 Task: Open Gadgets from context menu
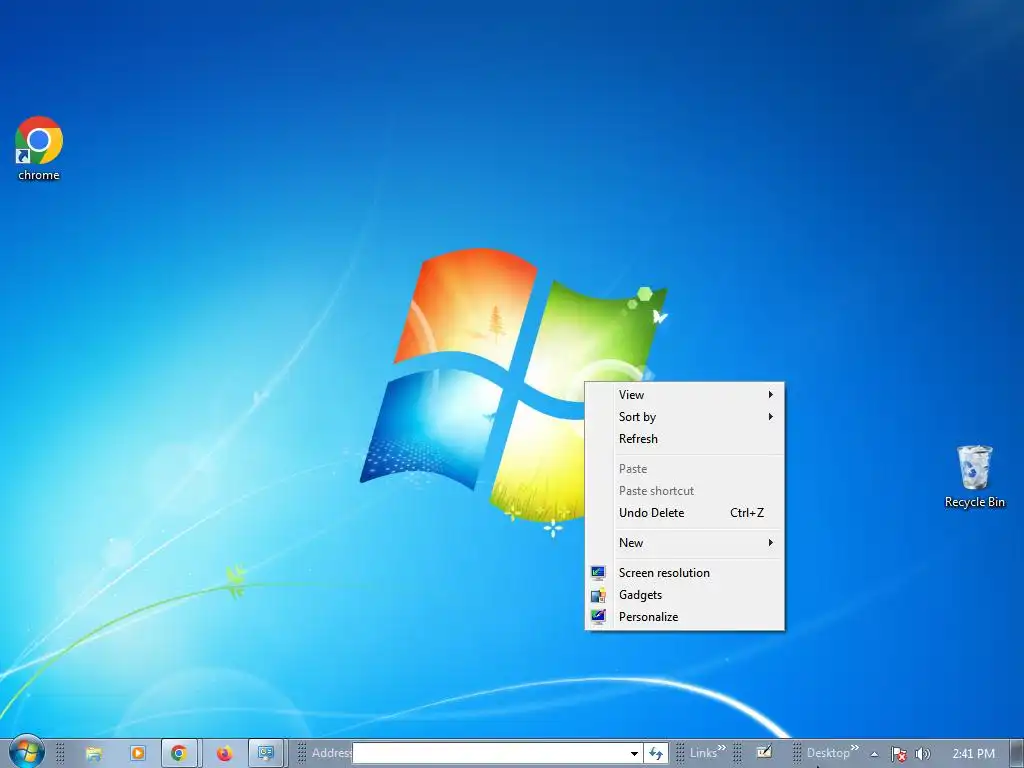[x=684, y=595]
